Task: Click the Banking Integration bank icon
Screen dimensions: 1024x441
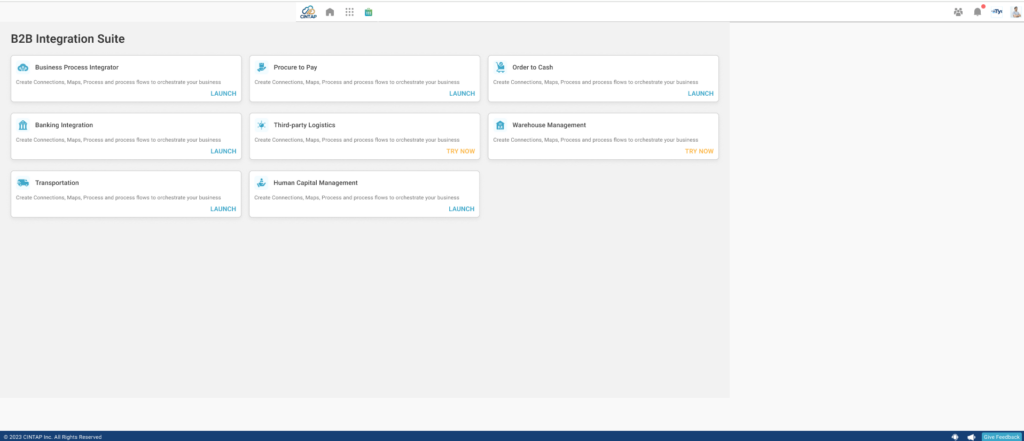Action: 23,125
